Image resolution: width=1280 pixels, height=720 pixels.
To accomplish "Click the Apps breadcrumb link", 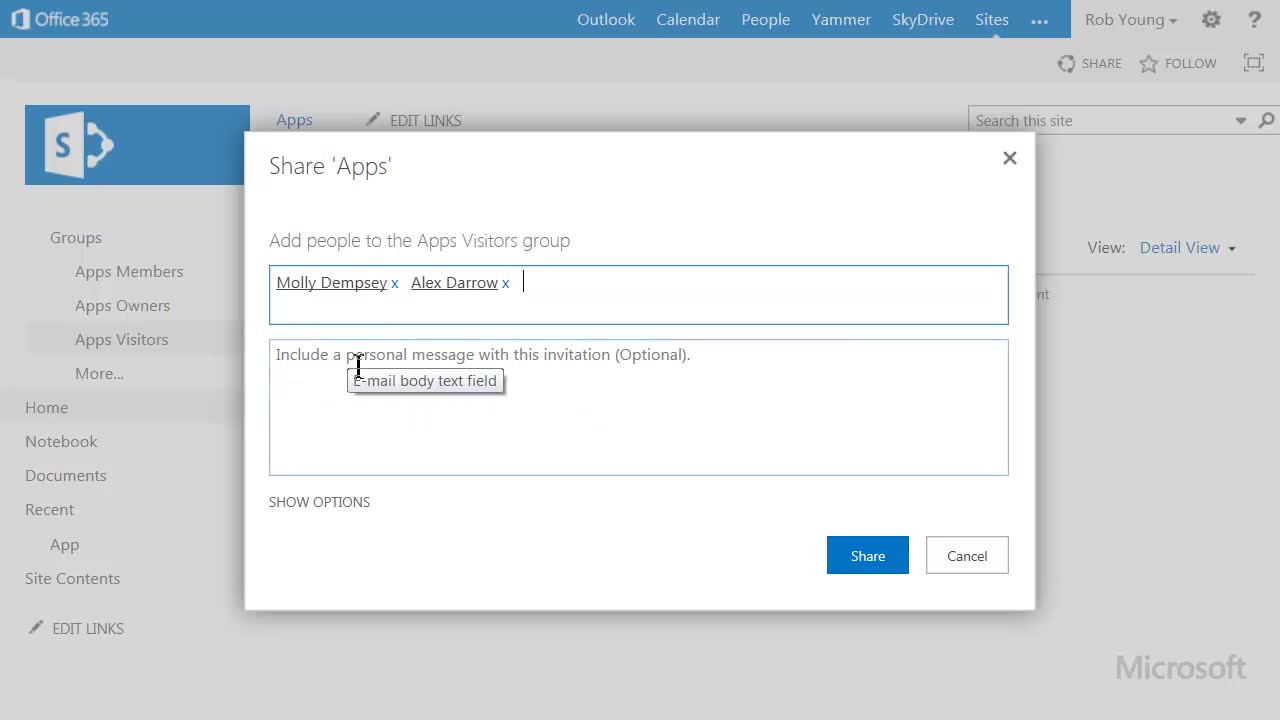I will [294, 120].
